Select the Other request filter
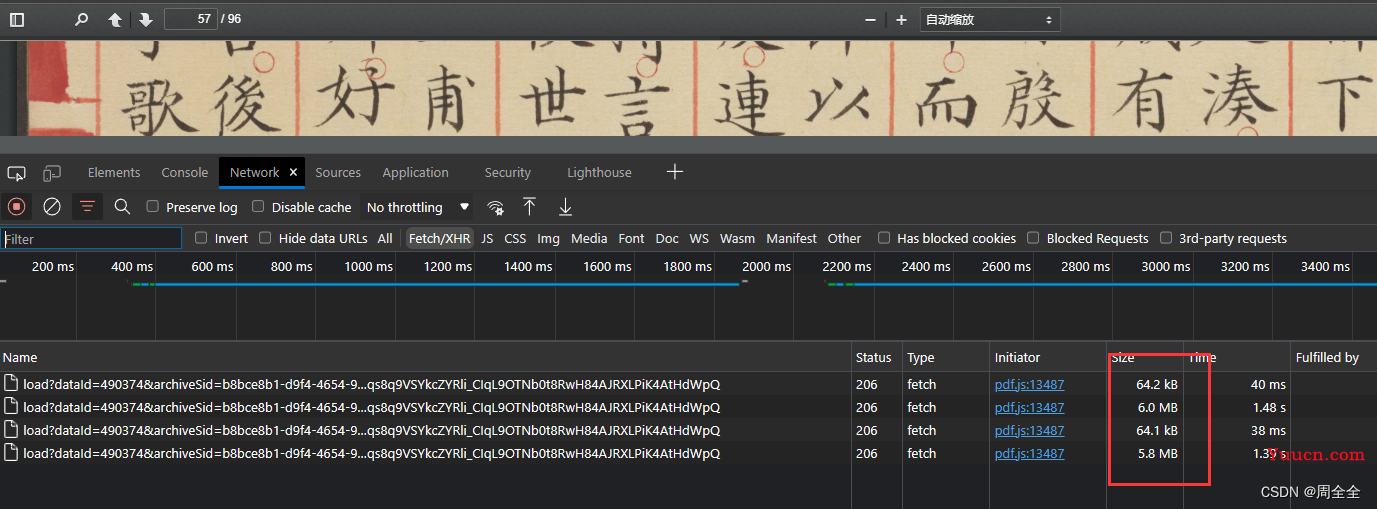This screenshot has width=1377, height=509. [x=844, y=238]
